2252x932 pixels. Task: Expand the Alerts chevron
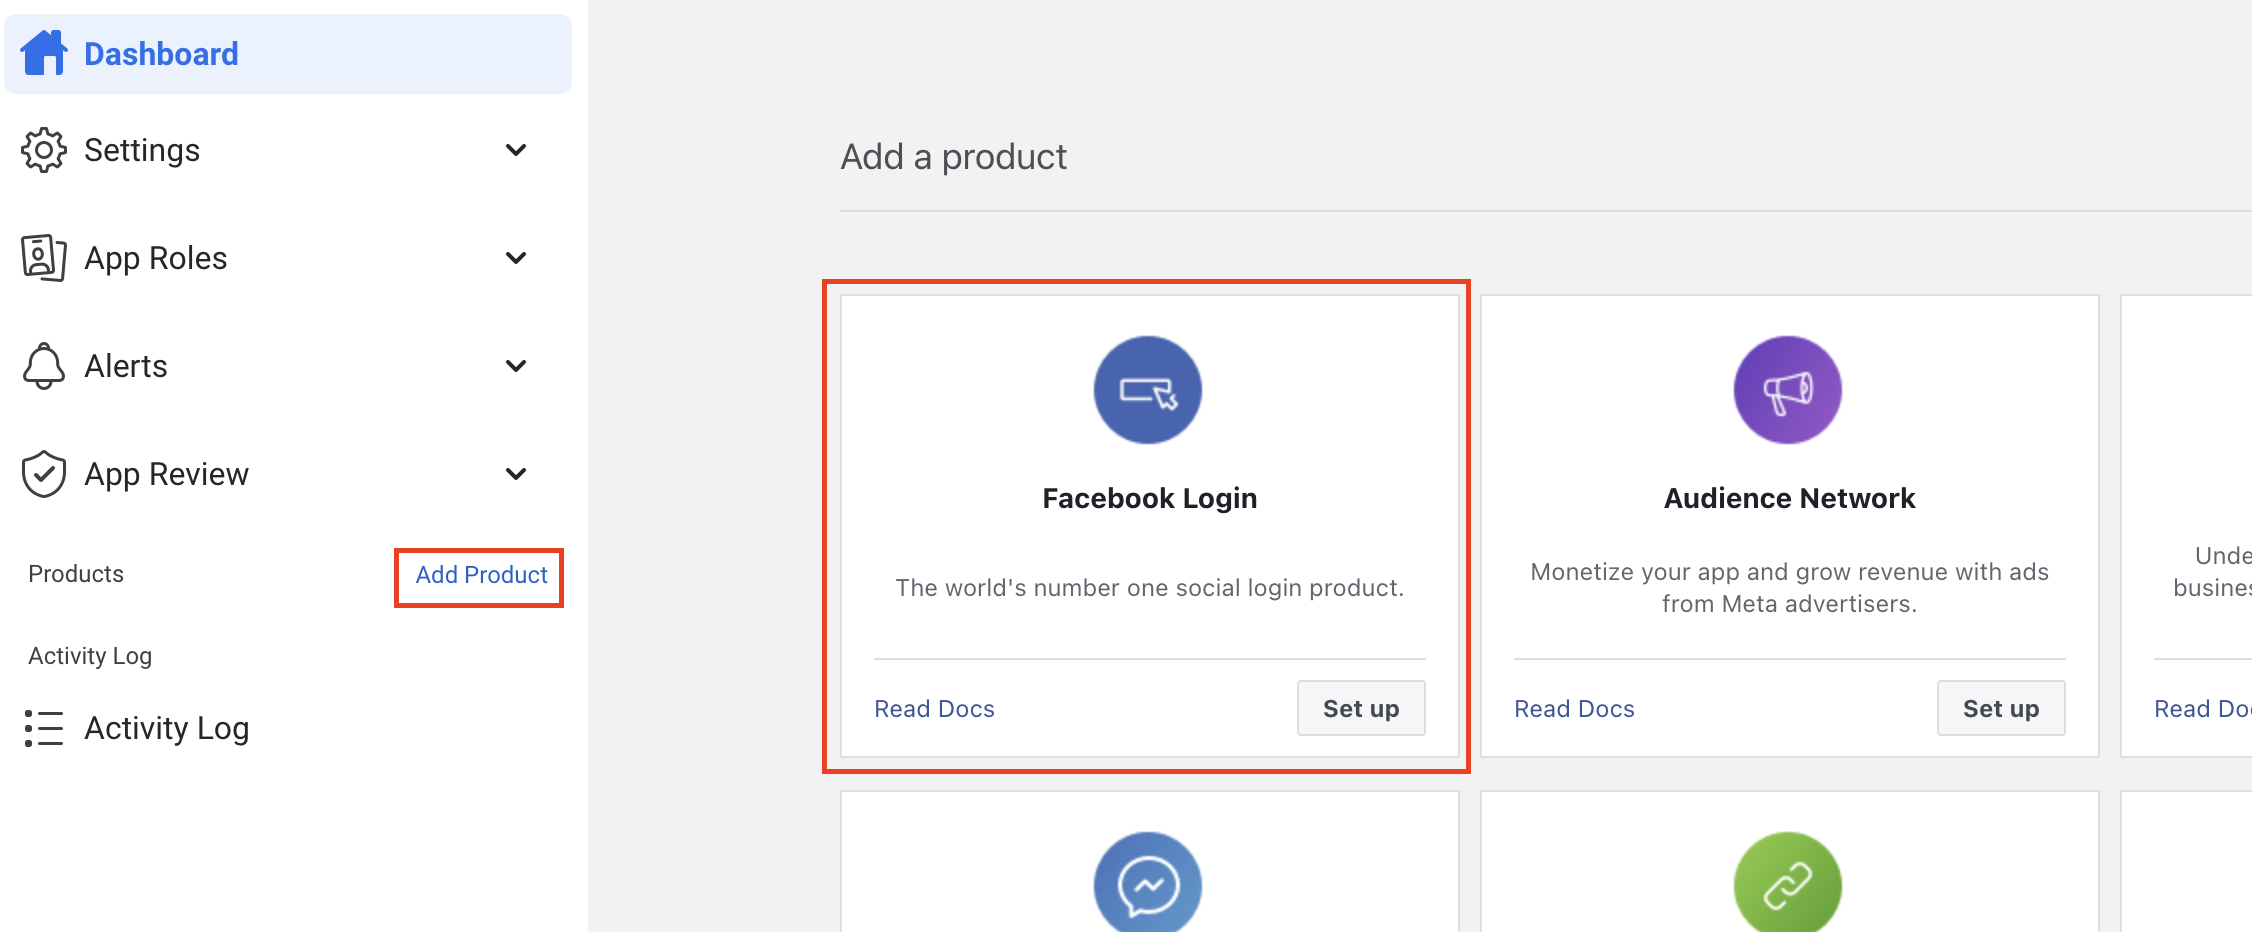coord(516,366)
